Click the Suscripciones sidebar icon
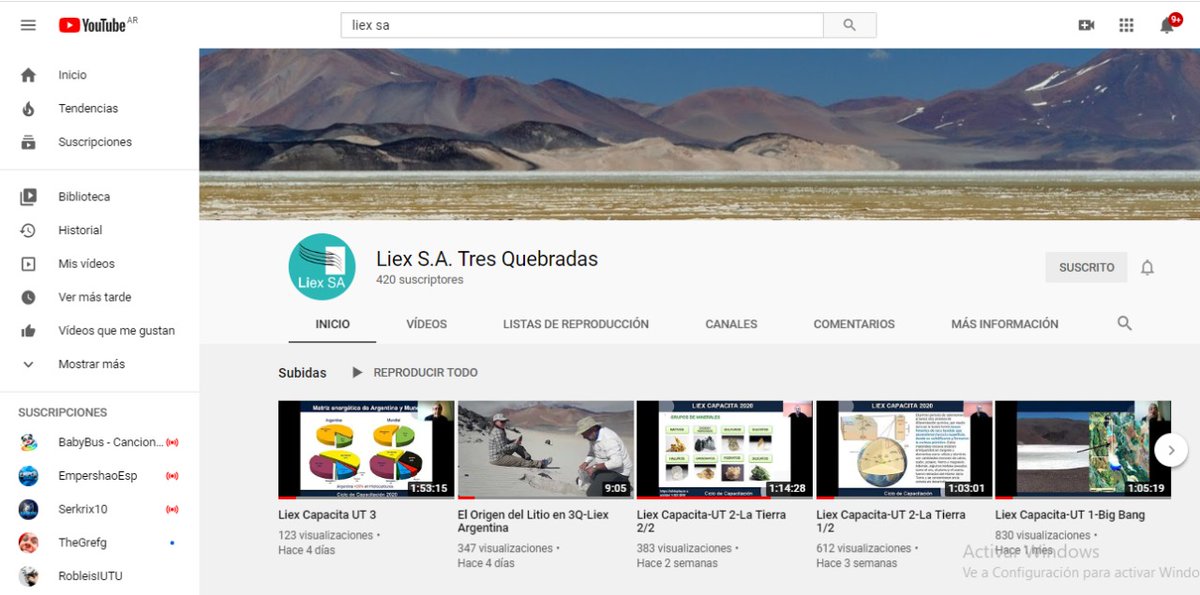Viewport: 1200px width, 595px height. click(28, 142)
